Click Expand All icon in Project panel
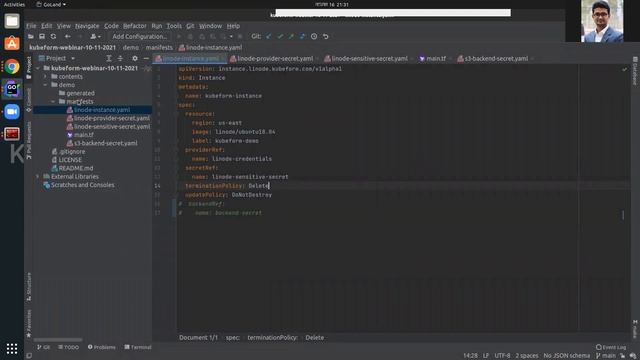Image resolution: width=640 pixels, height=360 pixels. click(109, 58)
